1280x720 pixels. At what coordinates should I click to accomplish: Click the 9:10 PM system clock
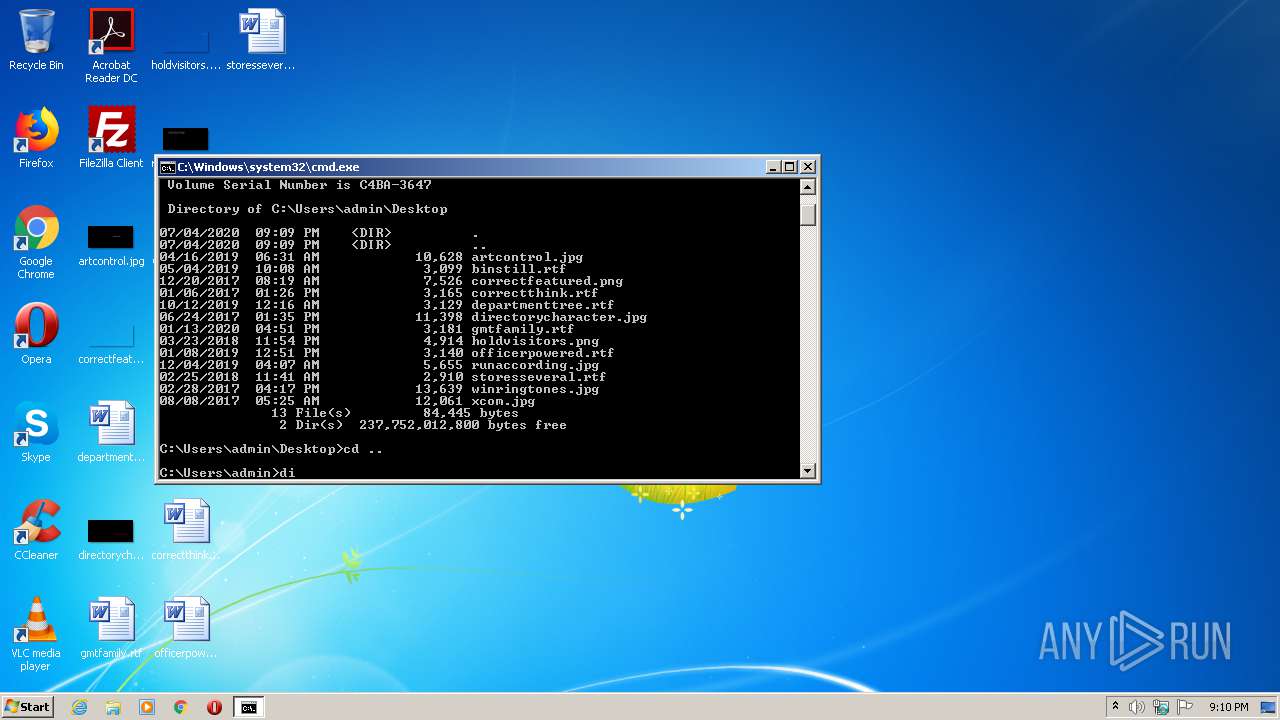[1228, 707]
